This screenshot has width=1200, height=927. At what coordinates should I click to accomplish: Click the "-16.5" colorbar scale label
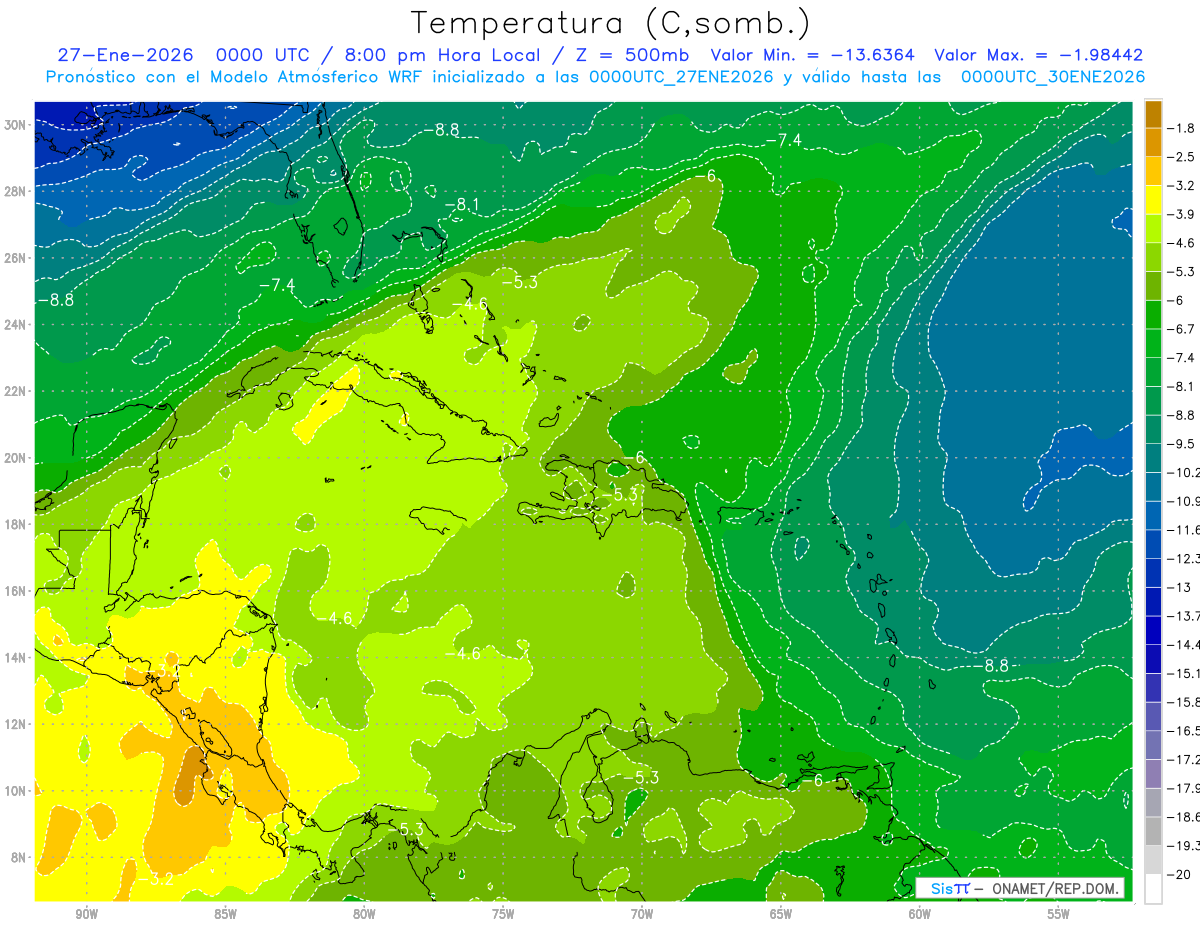click(x=1184, y=731)
